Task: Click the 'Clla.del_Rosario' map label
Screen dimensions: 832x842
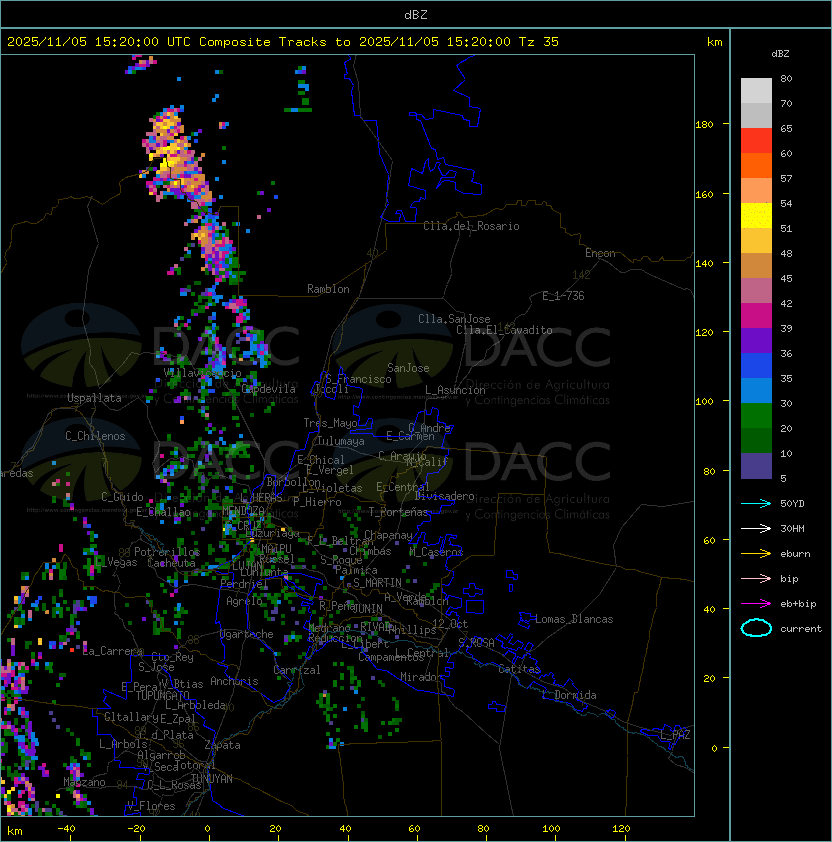Action: click(471, 226)
